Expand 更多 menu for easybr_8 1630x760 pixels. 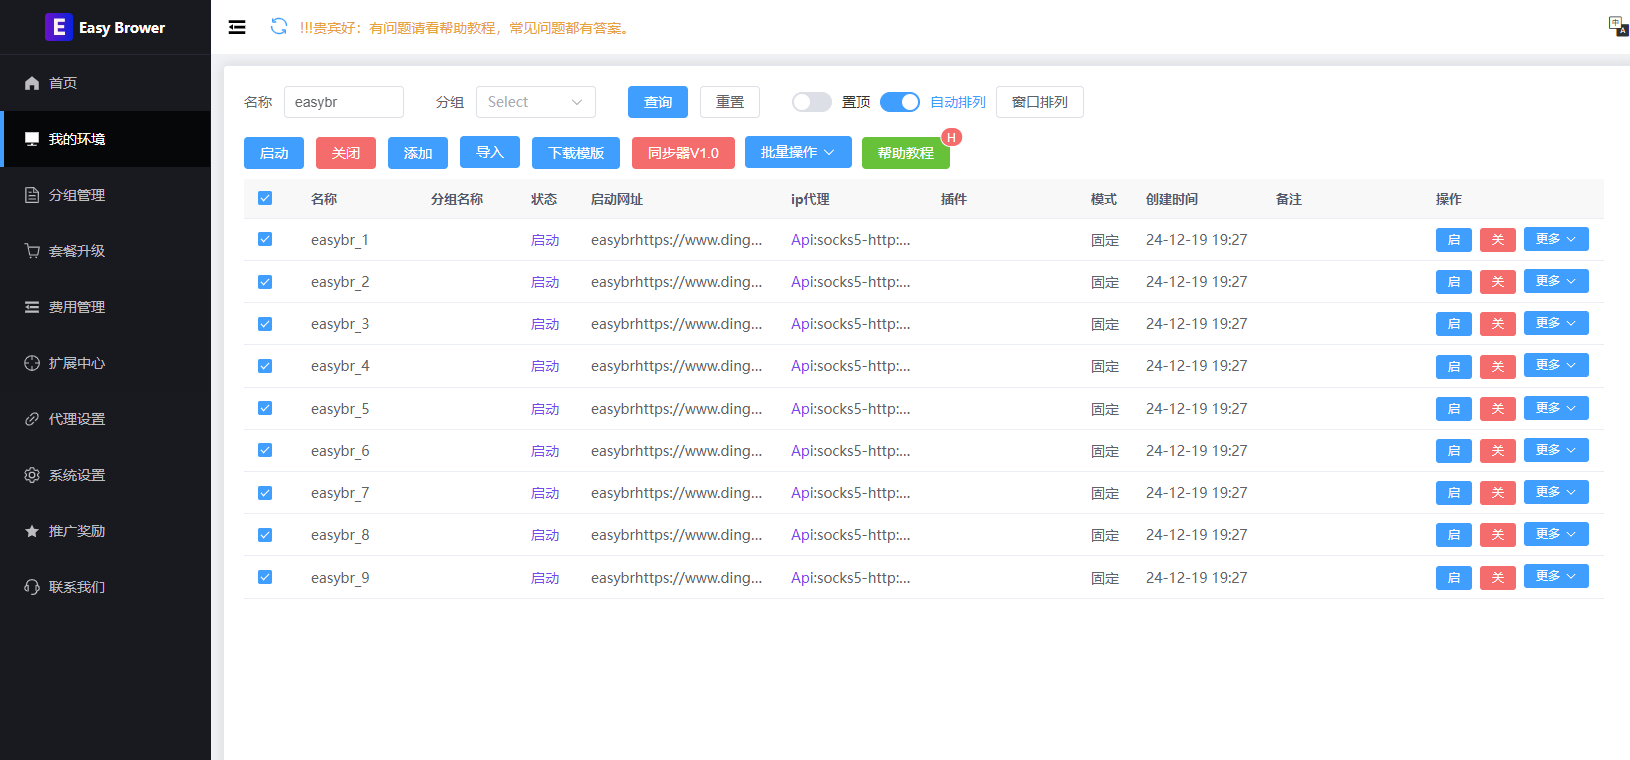pos(1556,534)
